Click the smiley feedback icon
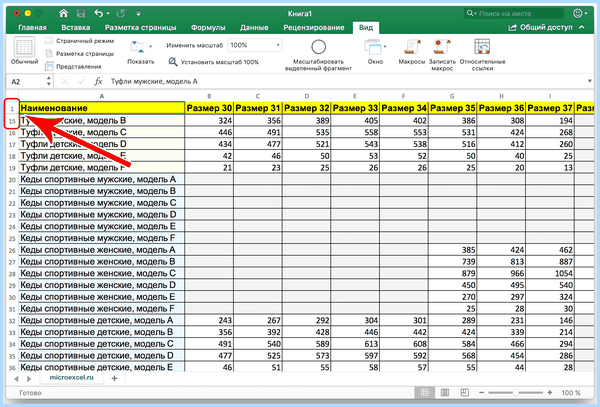 pos(577,13)
